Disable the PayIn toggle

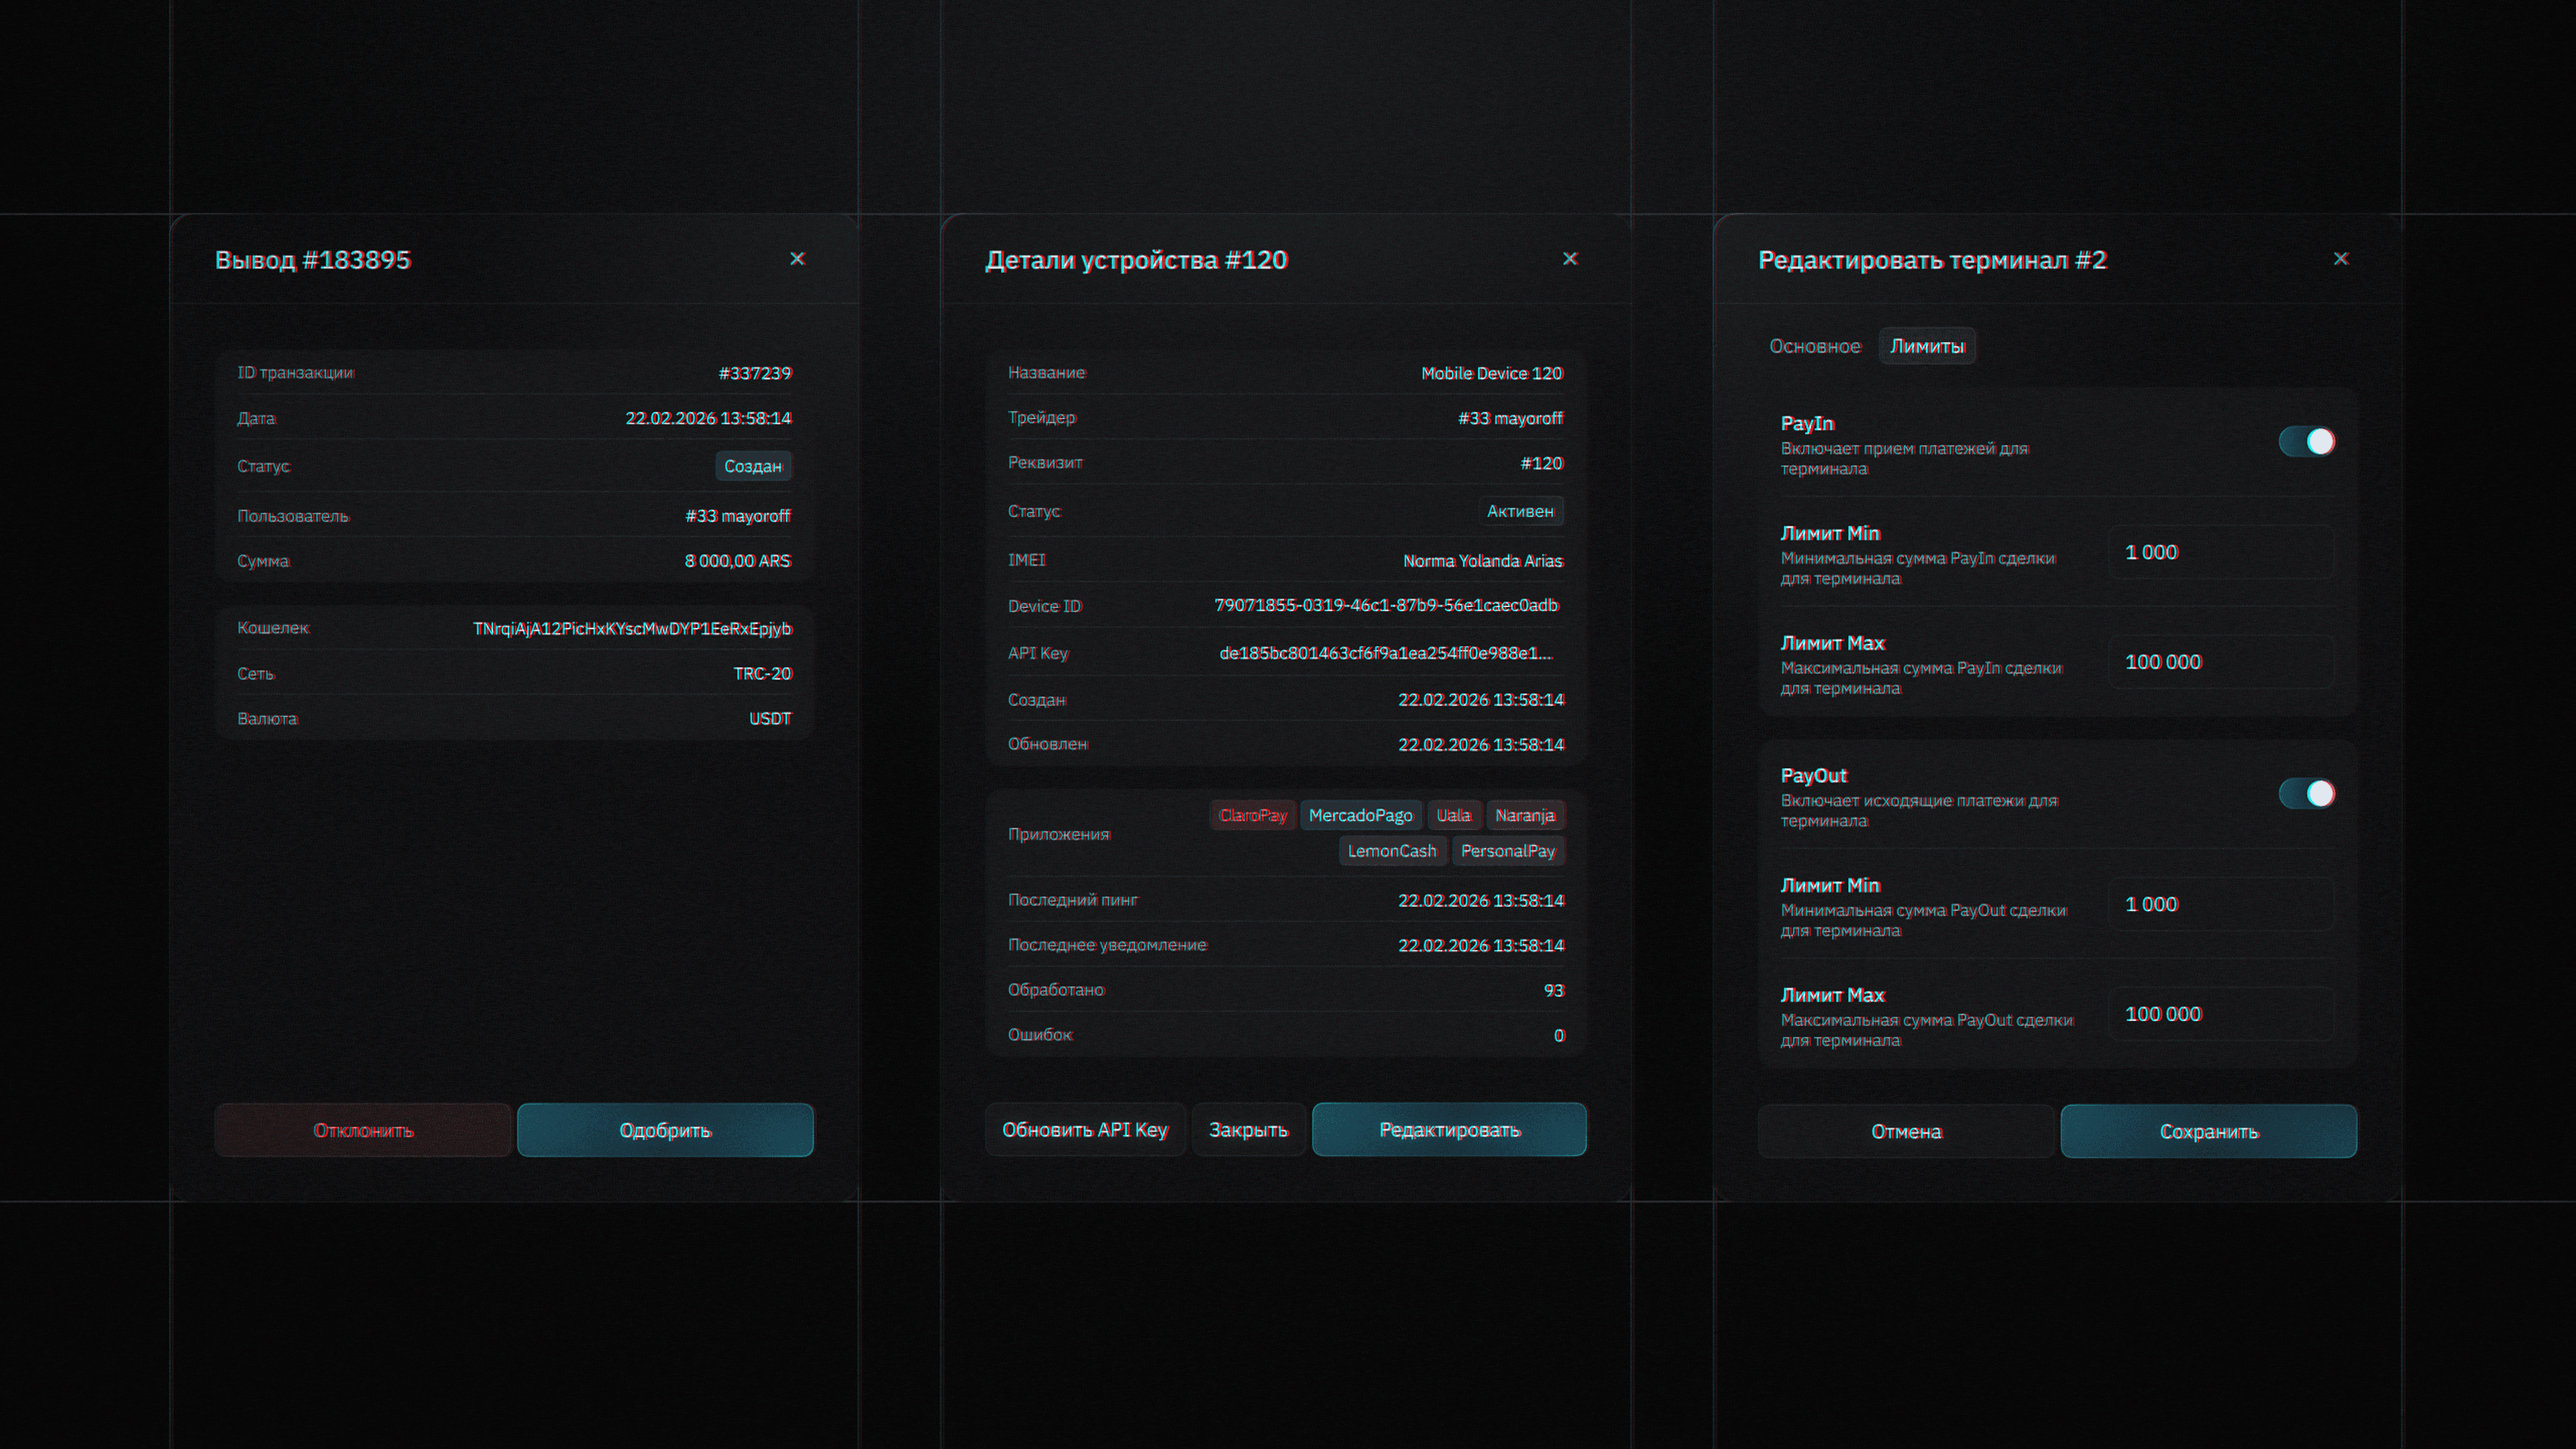(2306, 441)
